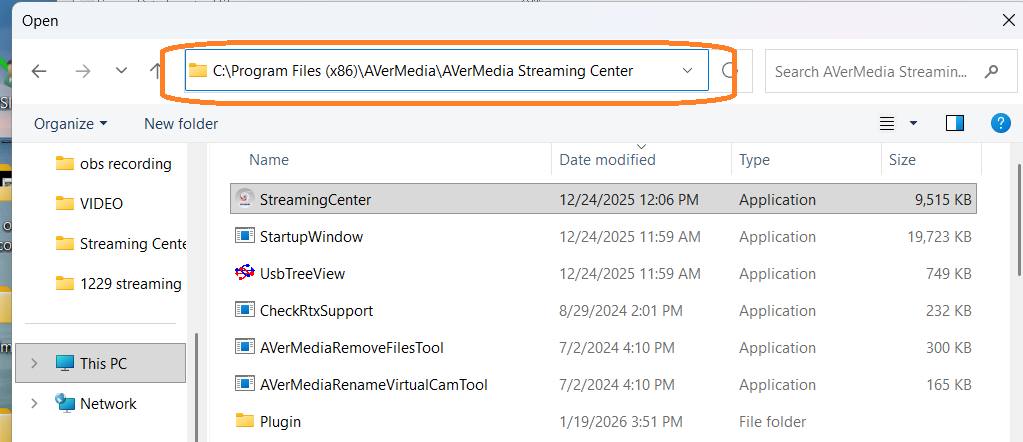Click the Help question mark icon
This screenshot has height=442, width=1023.
(x=1000, y=123)
